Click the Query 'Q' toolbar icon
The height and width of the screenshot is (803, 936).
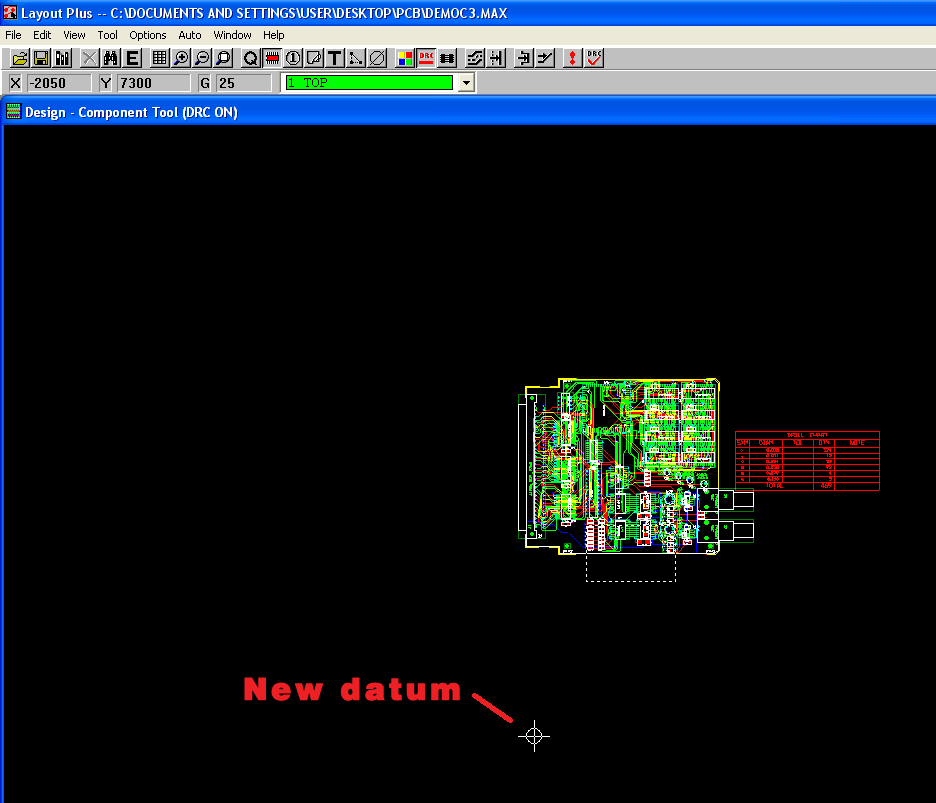251,59
